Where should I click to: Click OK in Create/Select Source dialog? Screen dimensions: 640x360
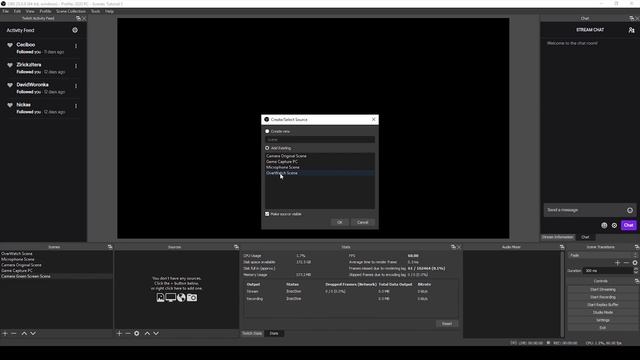coord(339,222)
